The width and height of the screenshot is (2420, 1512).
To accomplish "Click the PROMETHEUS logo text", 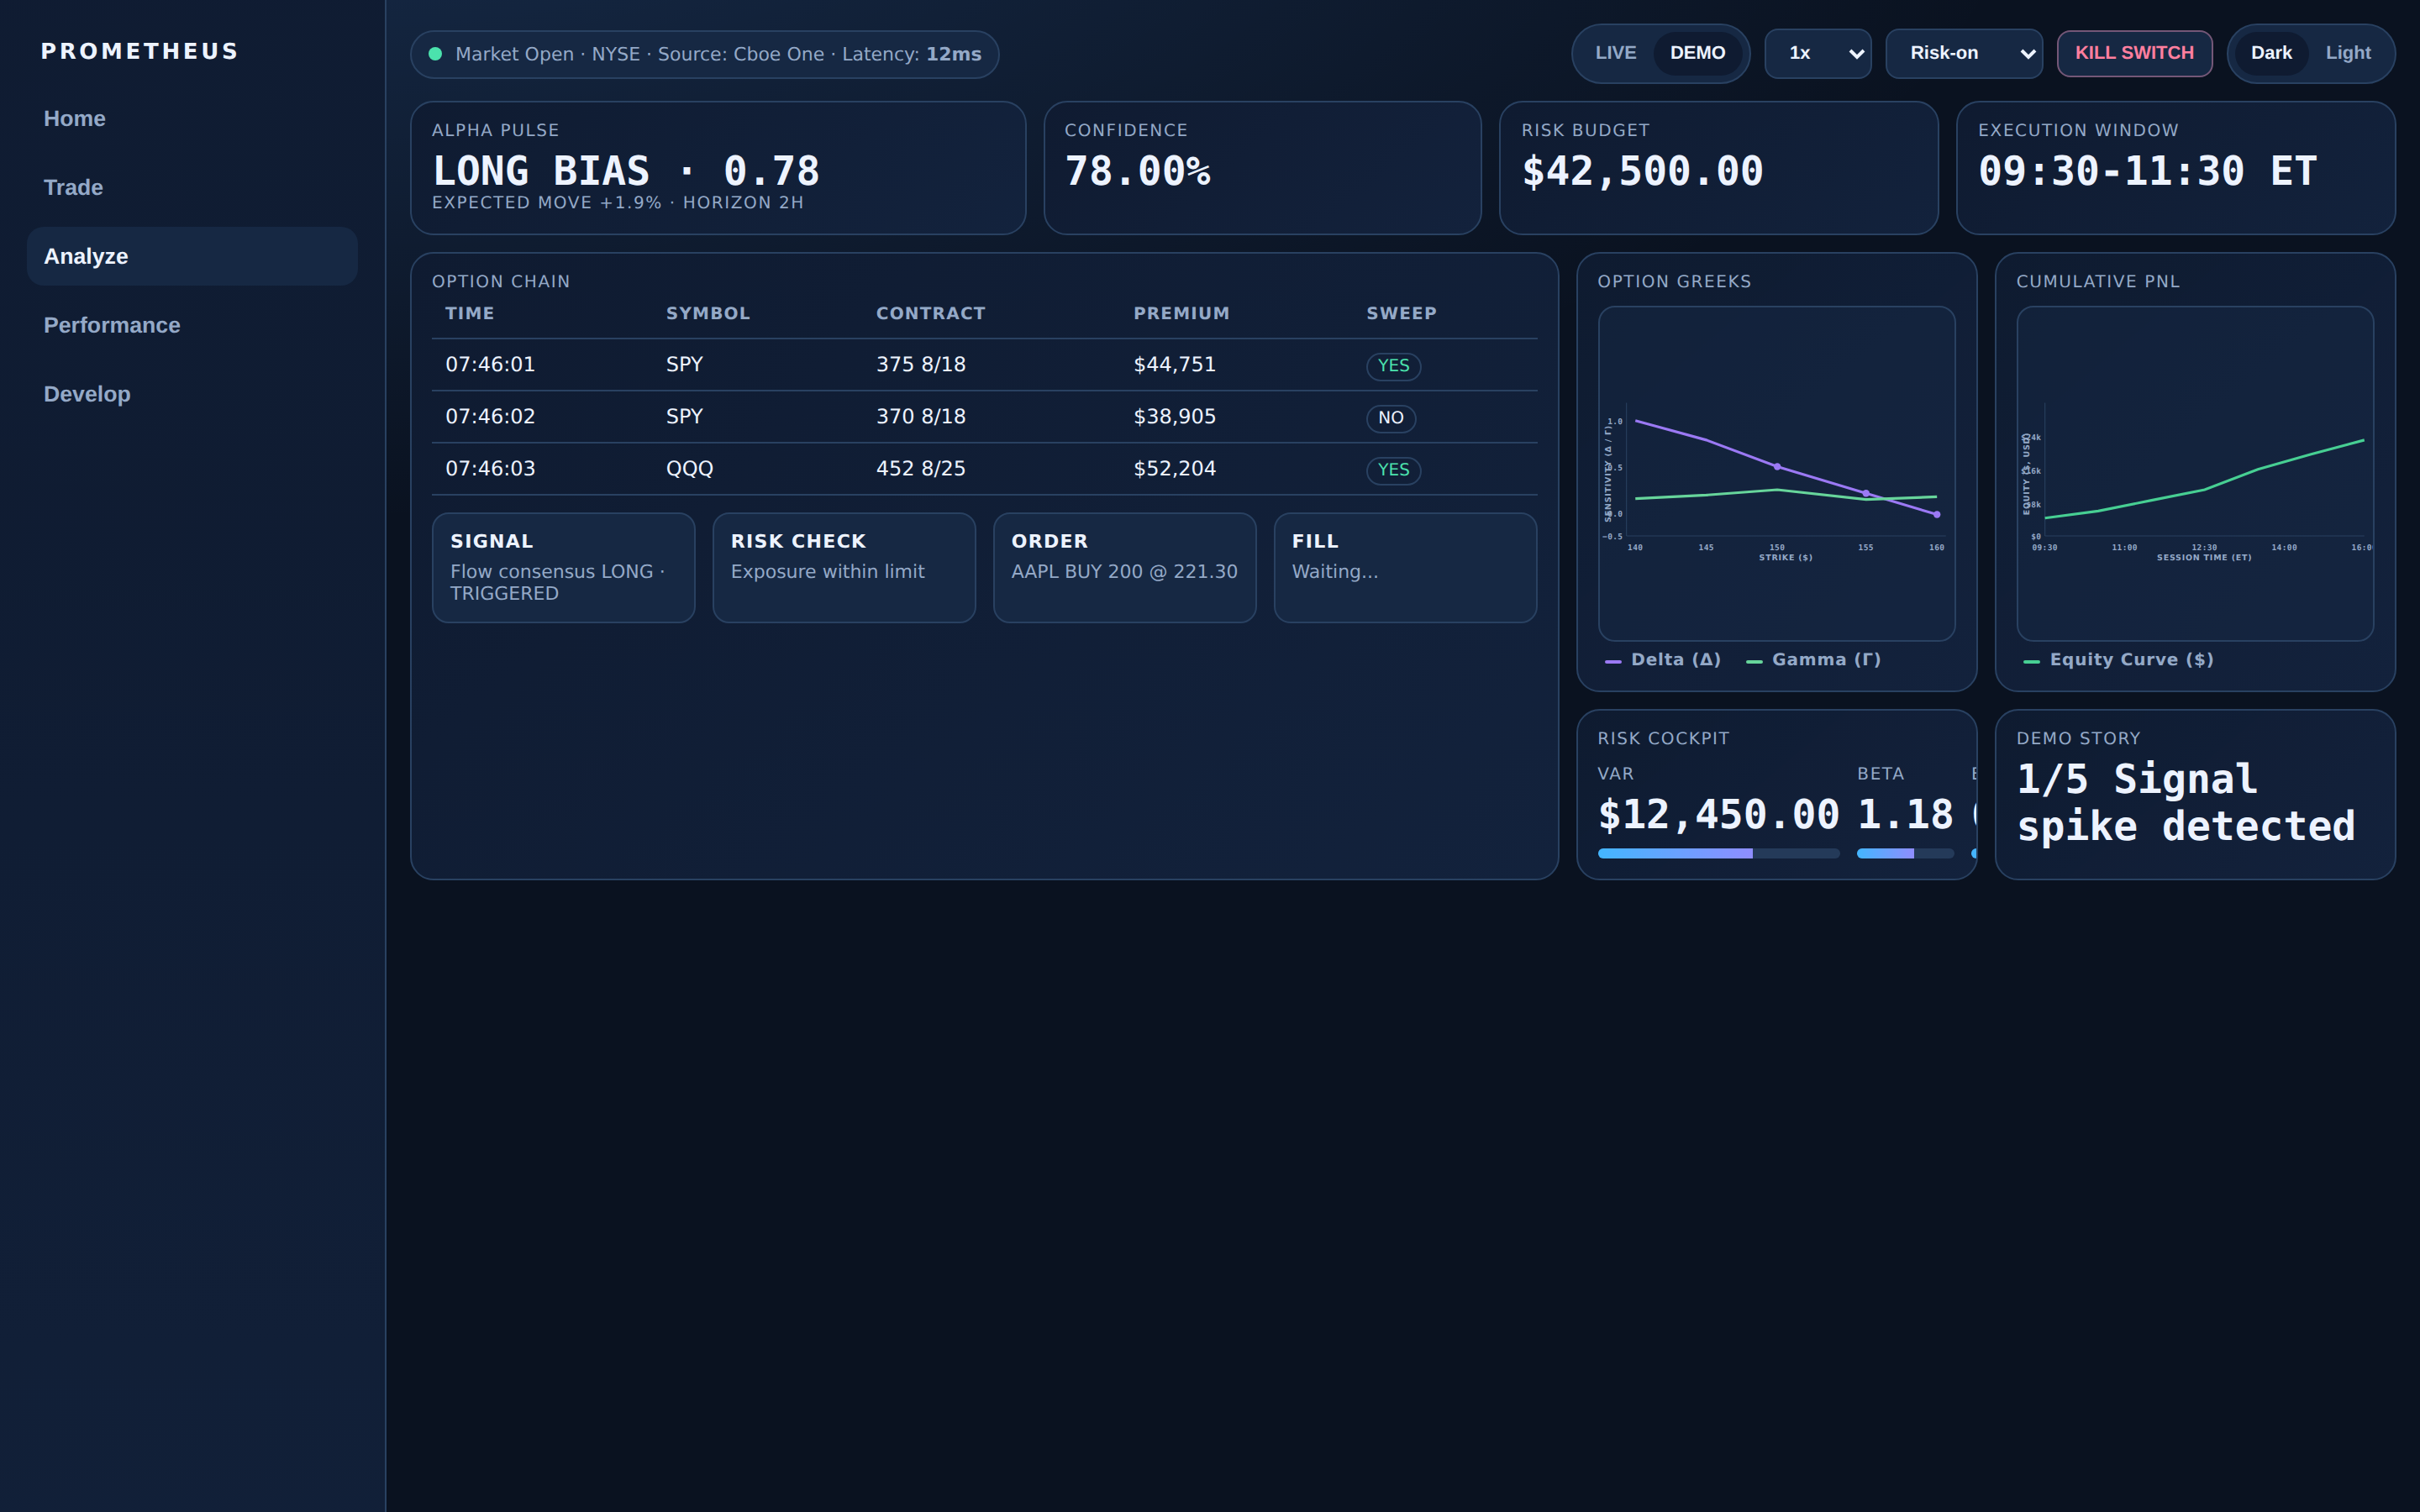I will tap(140, 51).
